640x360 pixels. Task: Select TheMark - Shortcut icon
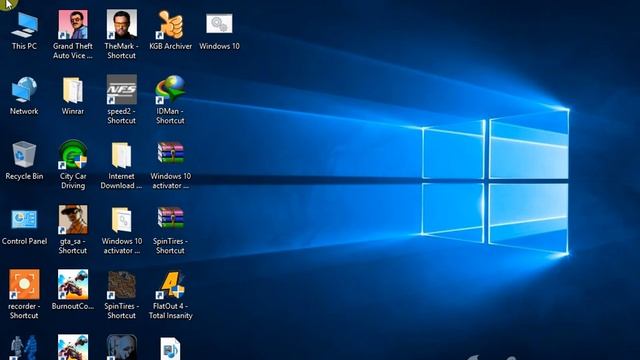121,24
